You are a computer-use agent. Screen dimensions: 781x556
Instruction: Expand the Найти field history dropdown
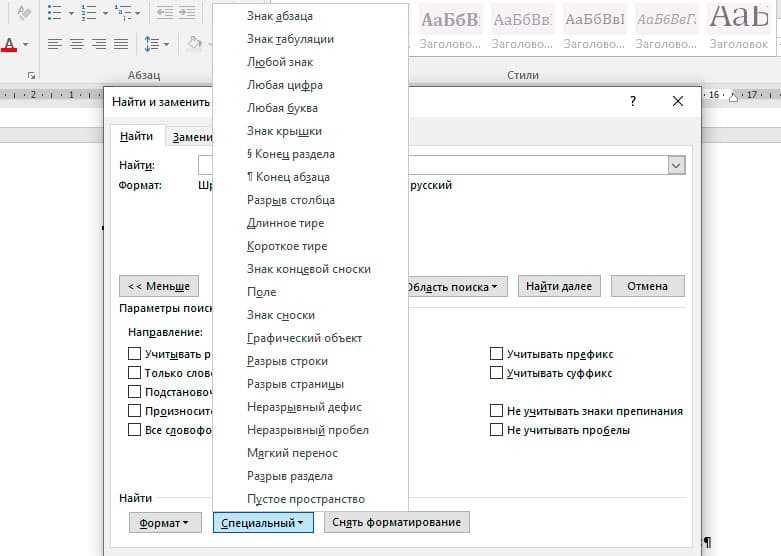pyautogui.click(x=676, y=165)
